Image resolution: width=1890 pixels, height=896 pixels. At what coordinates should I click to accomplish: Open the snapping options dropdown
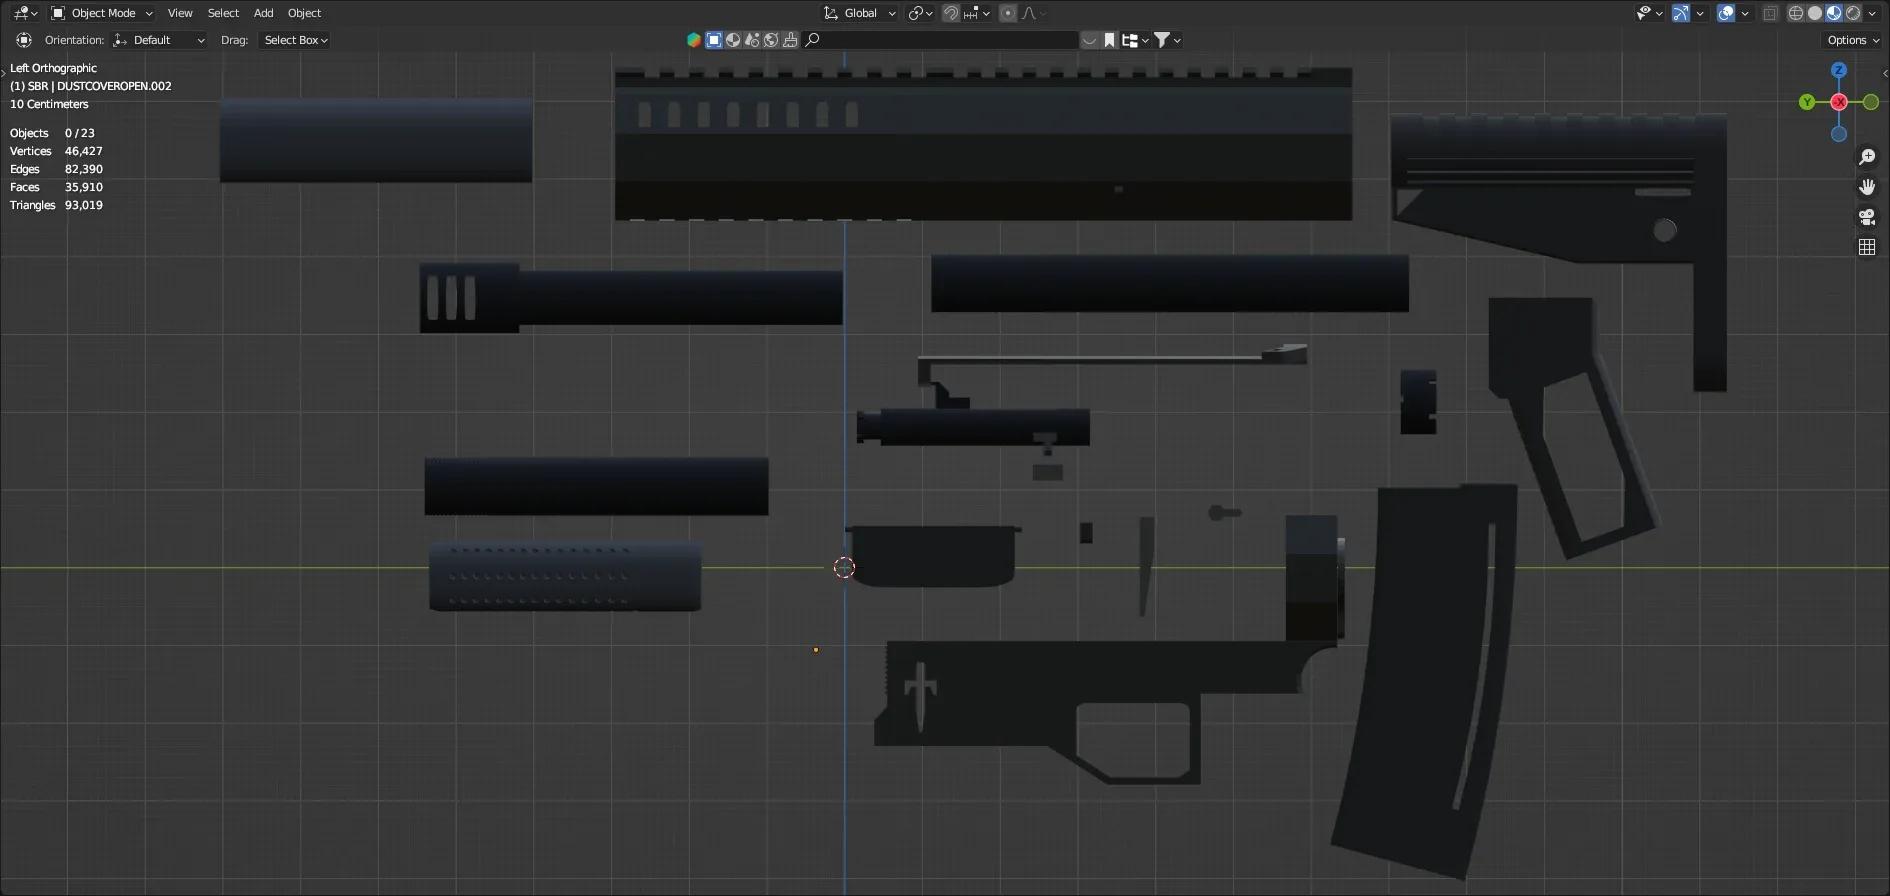pos(977,13)
